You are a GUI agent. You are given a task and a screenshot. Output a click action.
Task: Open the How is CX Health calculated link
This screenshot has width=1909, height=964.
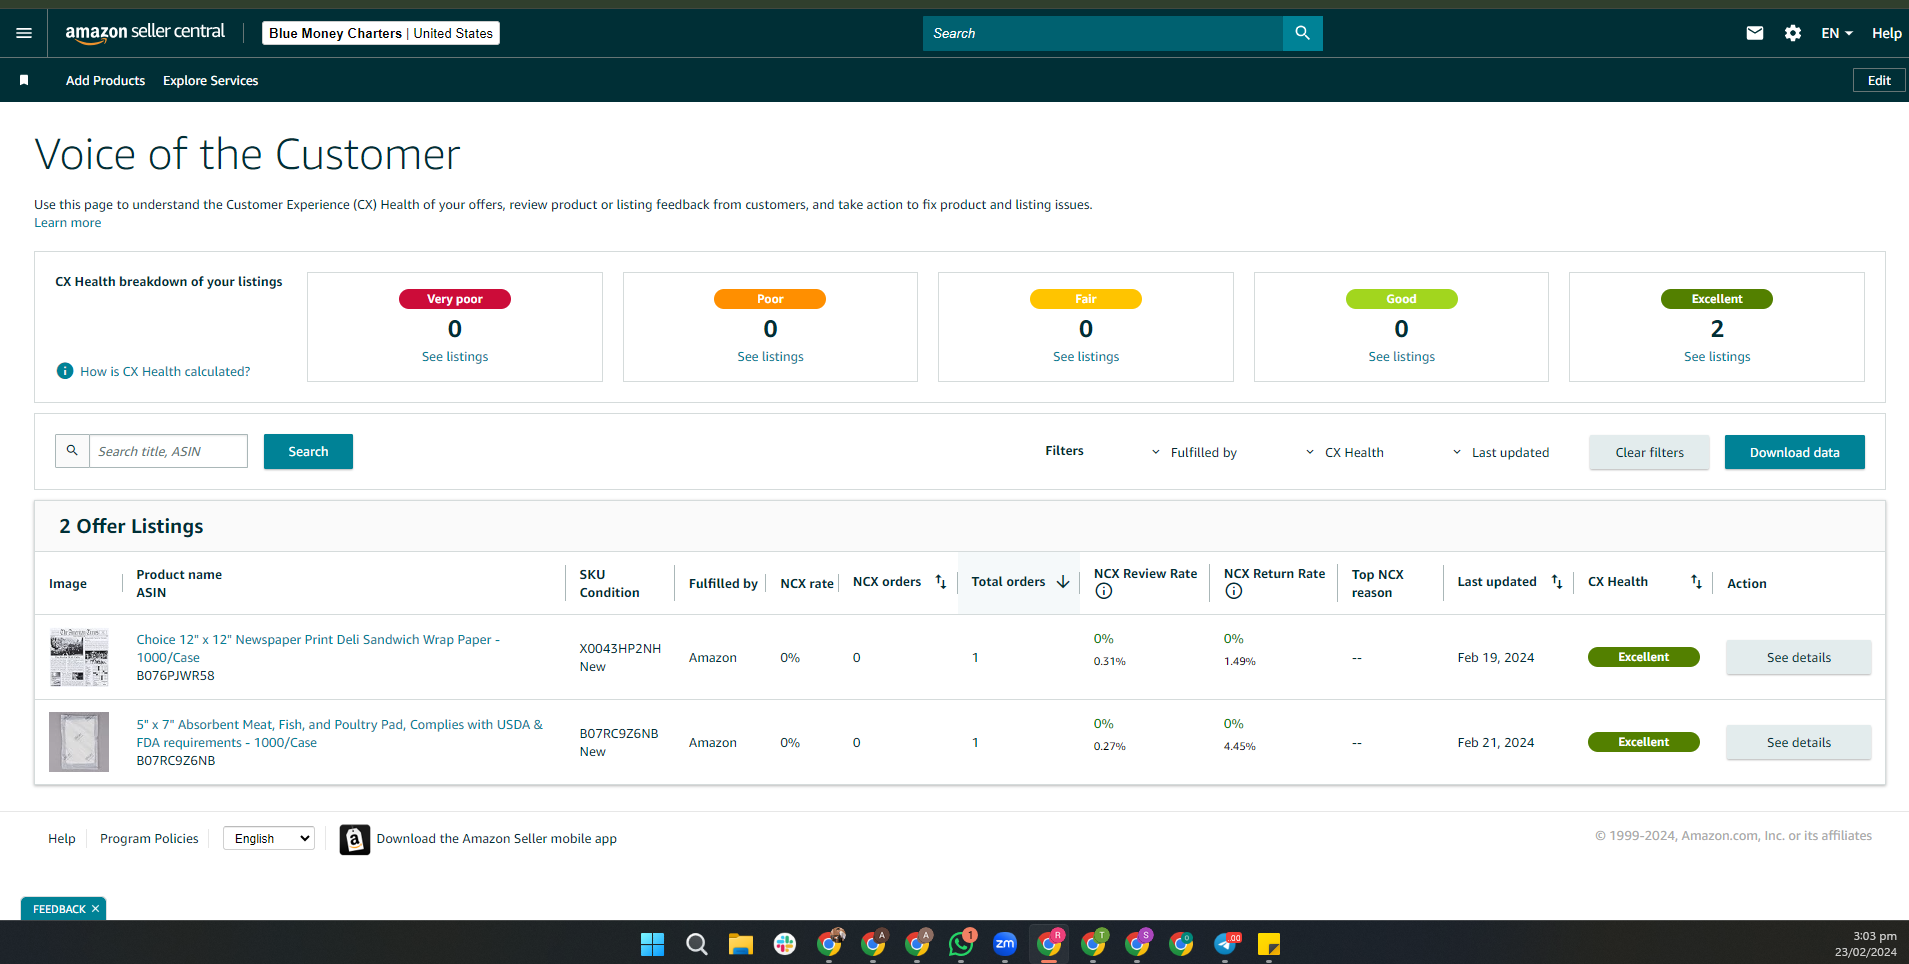(165, 371)
